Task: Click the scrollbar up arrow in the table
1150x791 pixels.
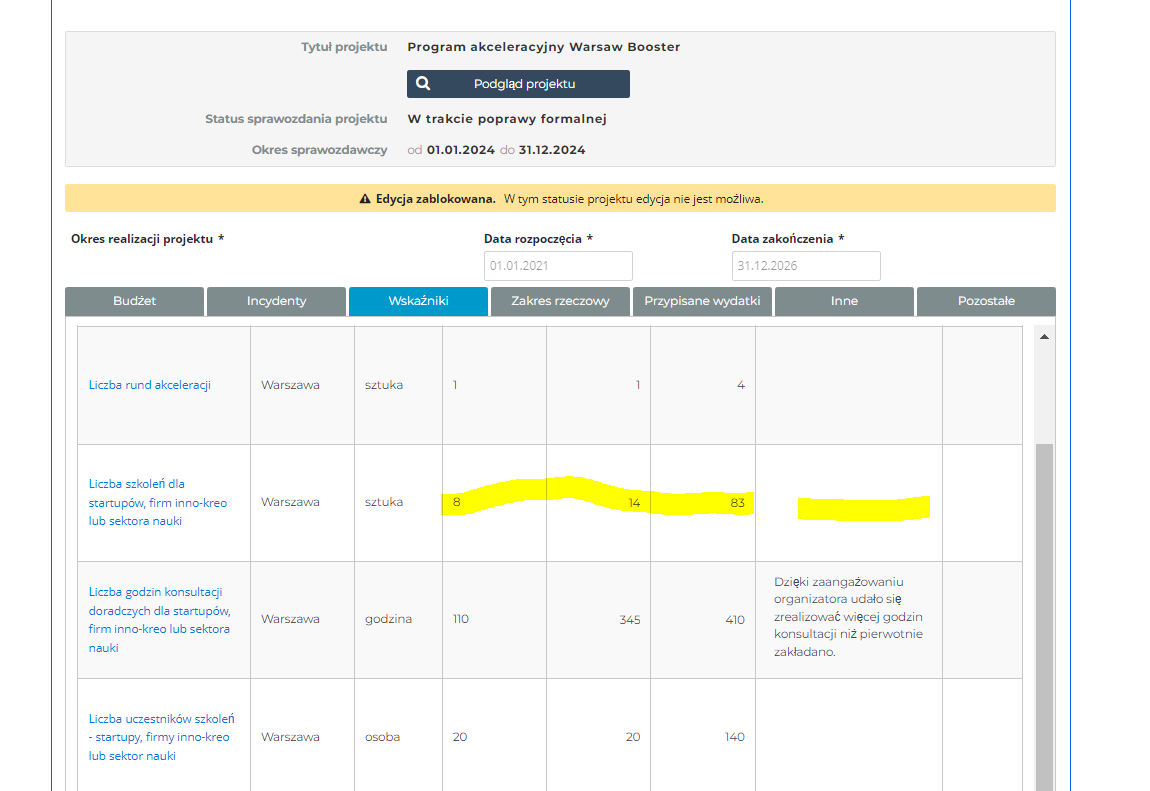Action: tap(1044, 338)
